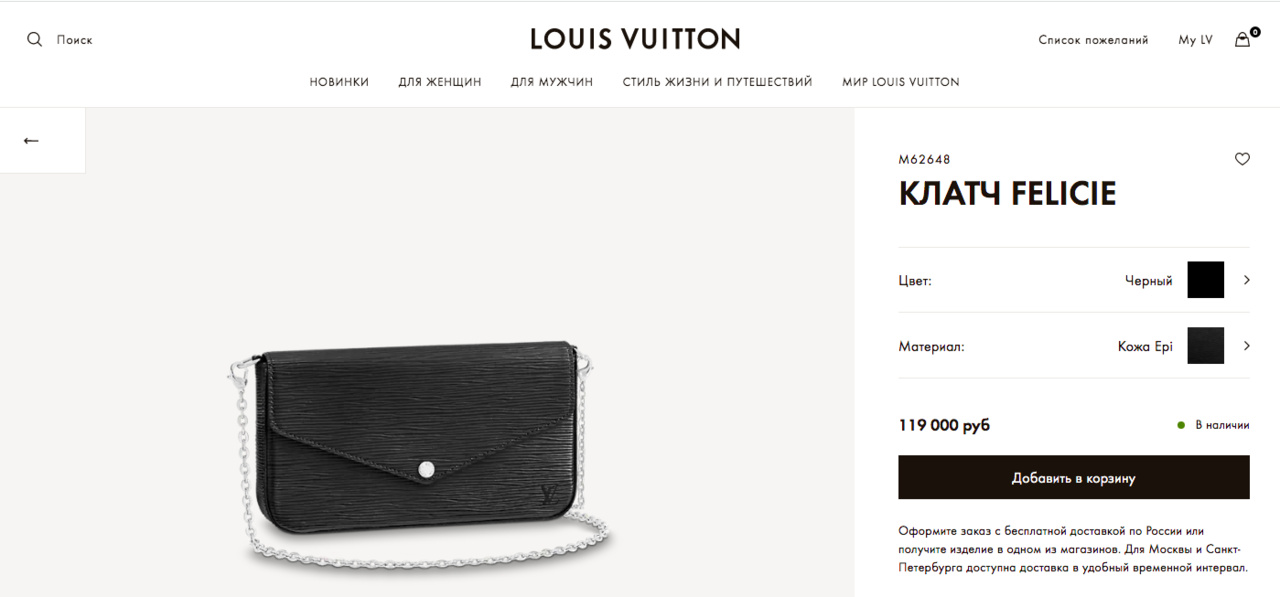This screenshot has height=597, width=1280.
Task: Open the Для мужчин menu
Action: point(552,82)
